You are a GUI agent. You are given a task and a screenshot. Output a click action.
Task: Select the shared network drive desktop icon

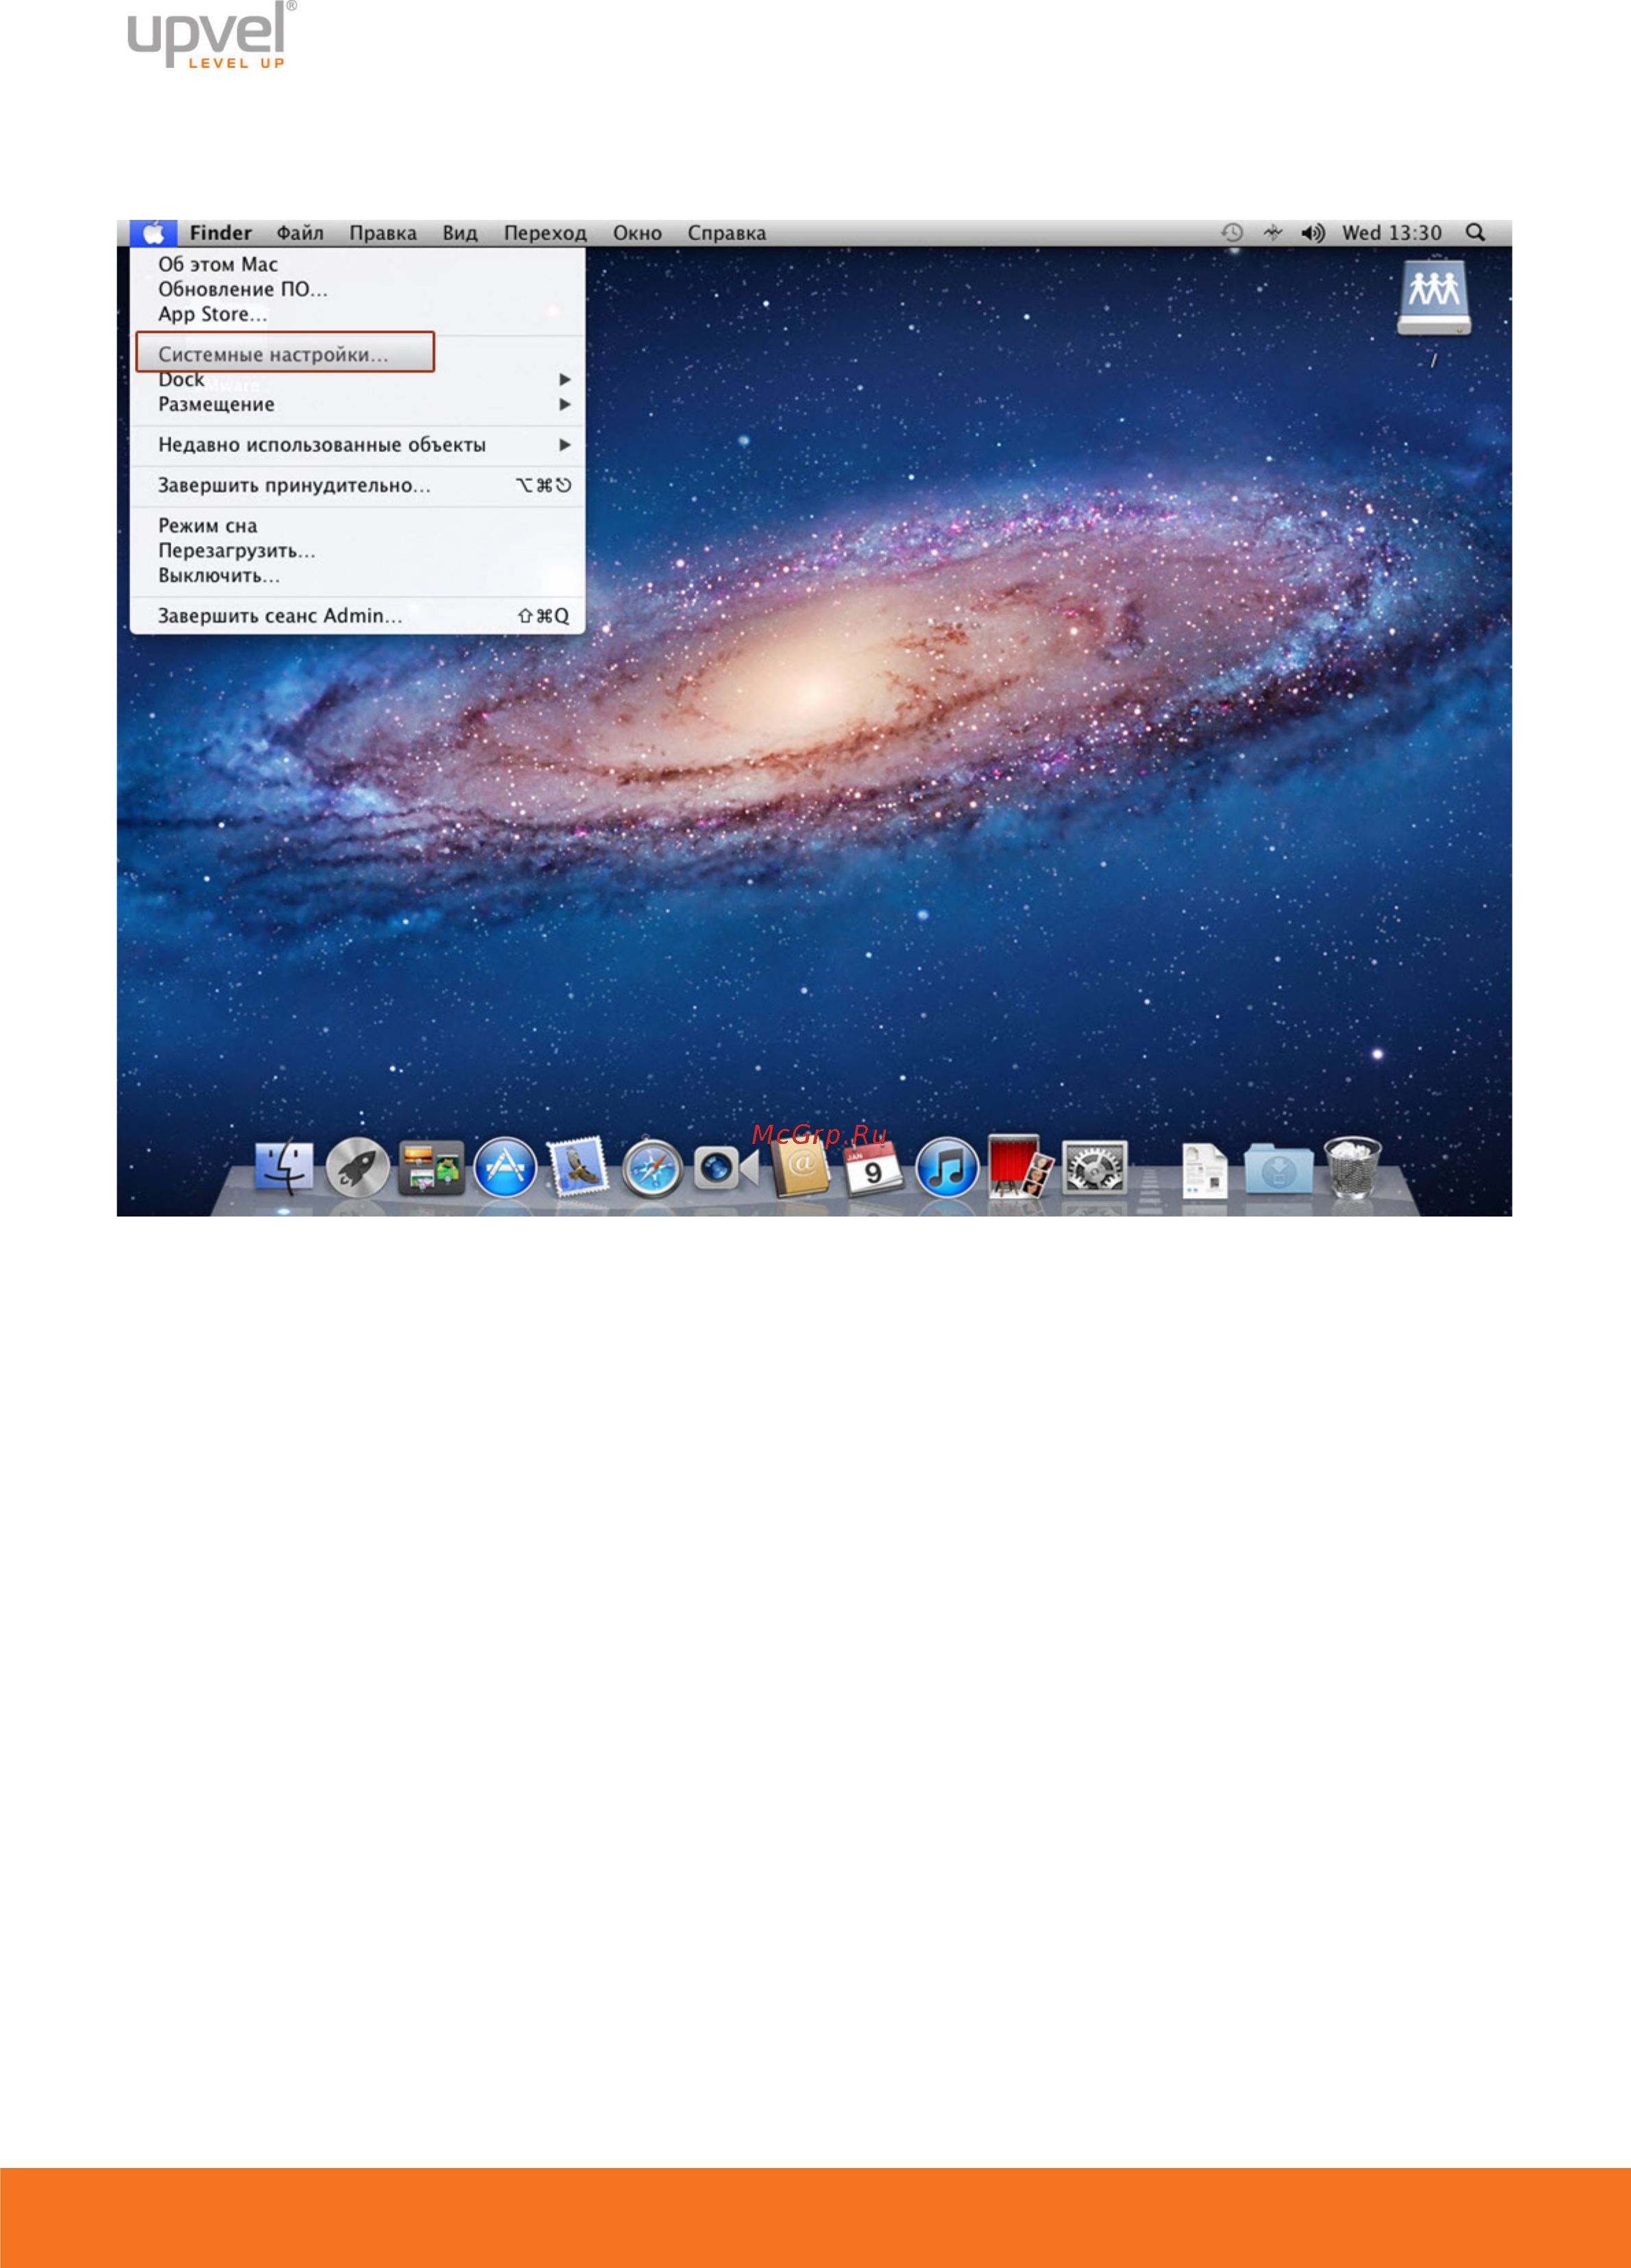(1434, 298)
